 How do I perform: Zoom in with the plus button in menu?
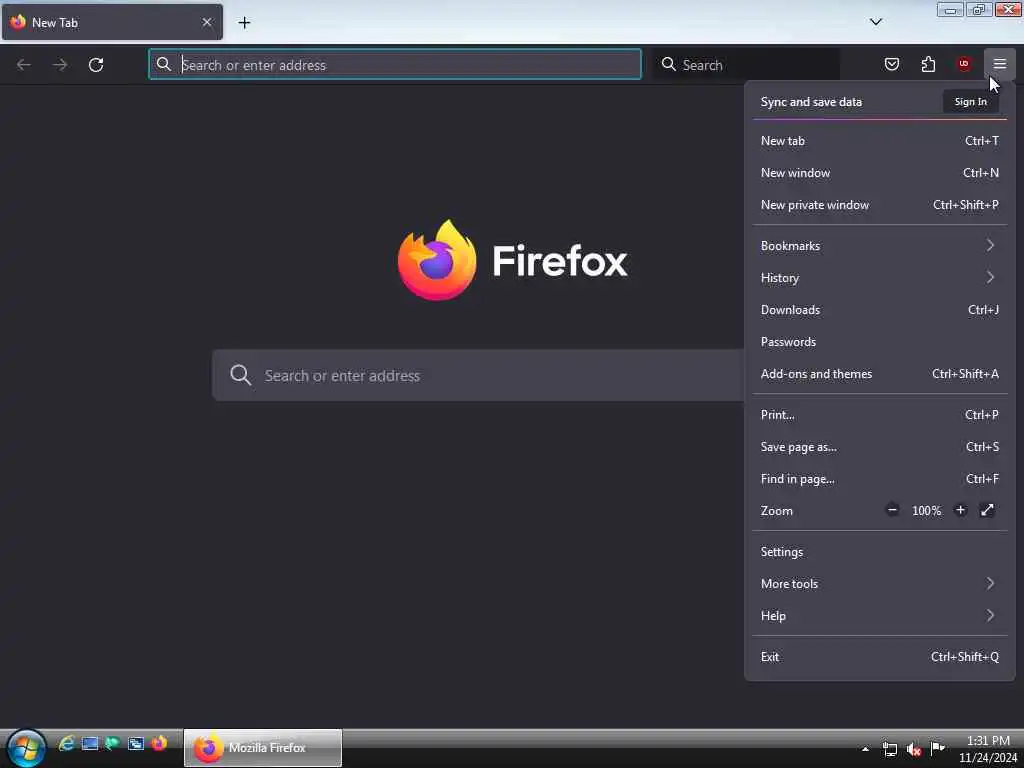click(960, 510)
